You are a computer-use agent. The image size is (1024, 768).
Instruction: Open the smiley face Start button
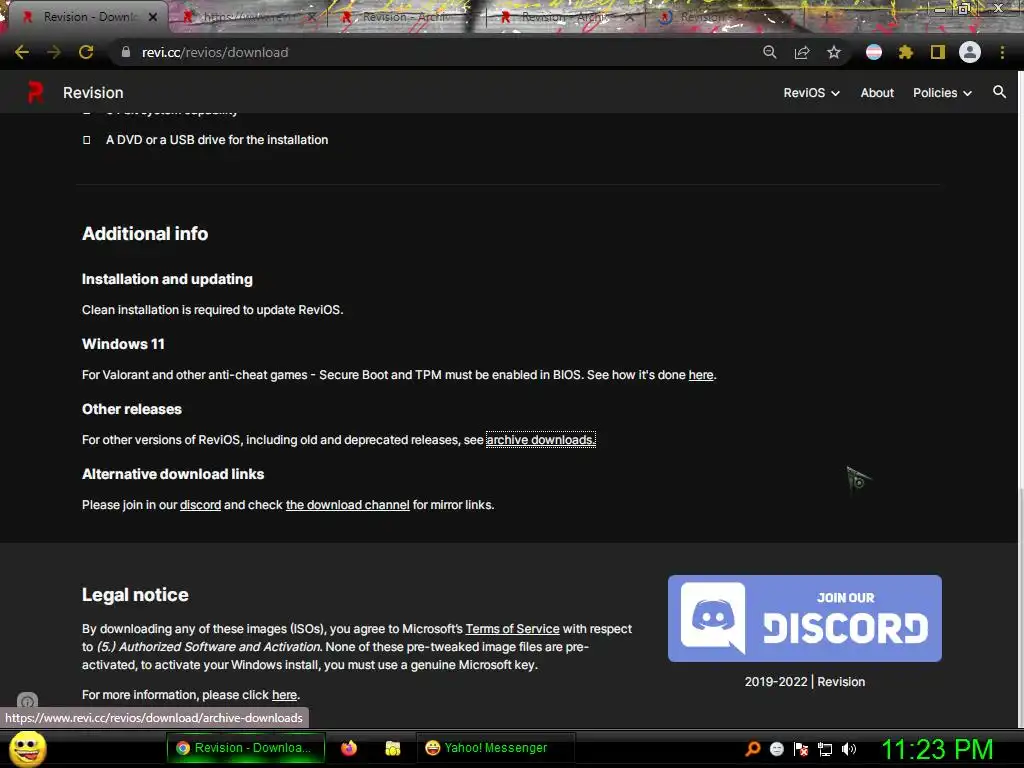pyautogui.click(x=28, y=748)
